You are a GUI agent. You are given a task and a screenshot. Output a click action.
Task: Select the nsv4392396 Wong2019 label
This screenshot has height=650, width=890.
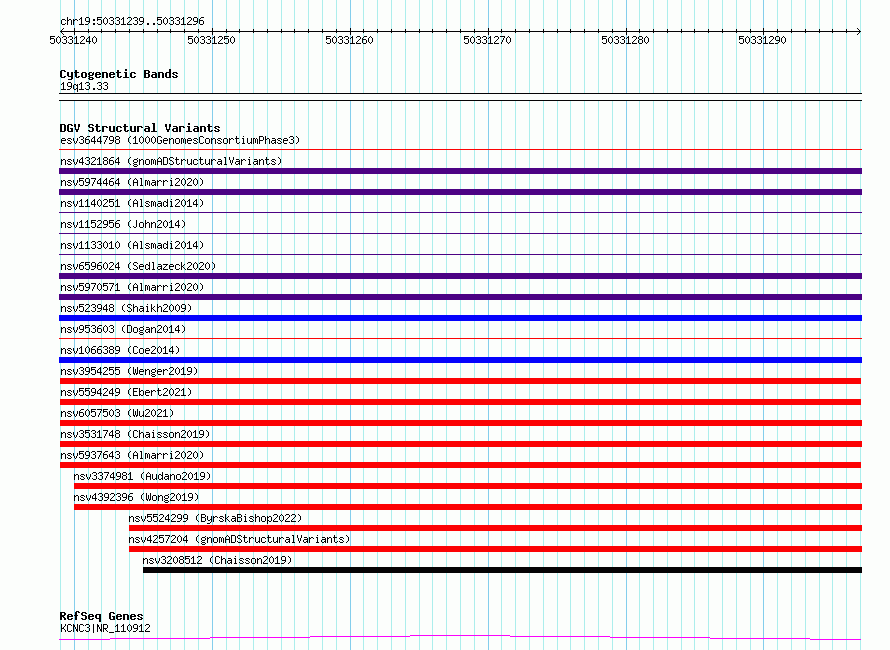136,497
